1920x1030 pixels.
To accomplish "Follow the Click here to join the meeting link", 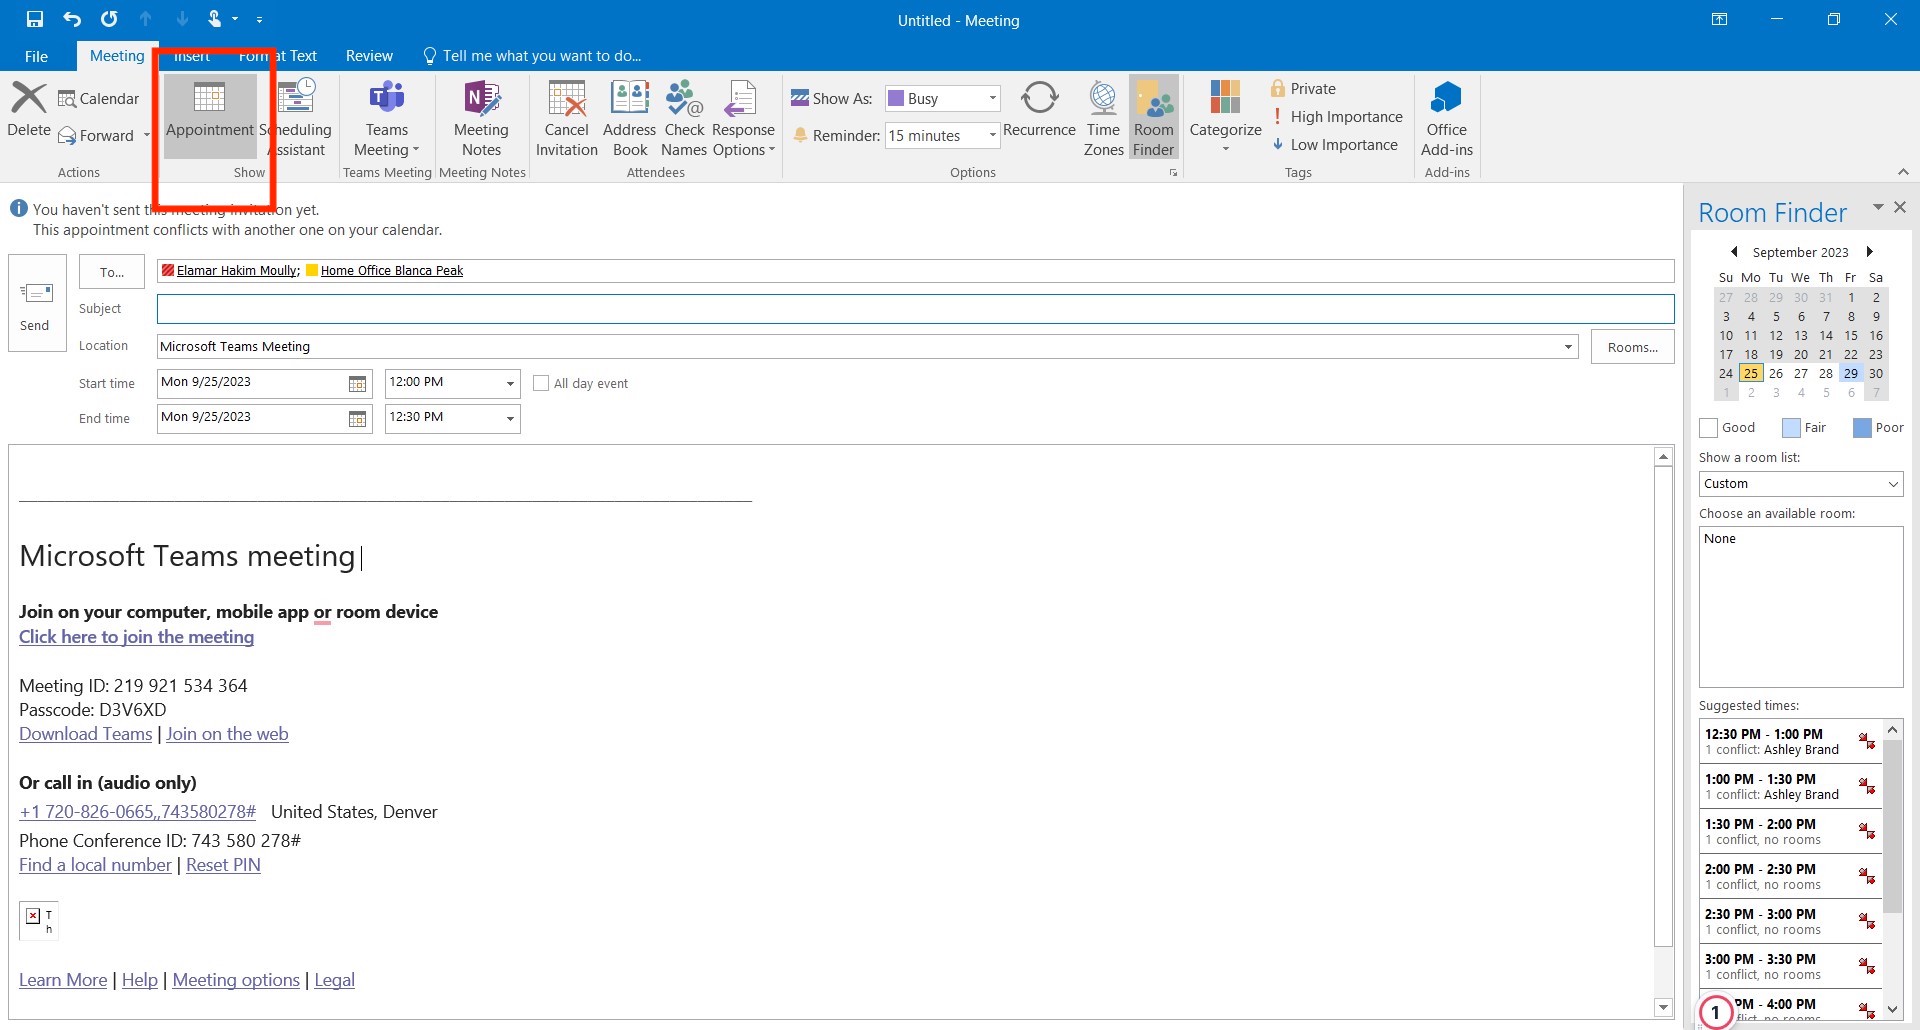I will click(x=136, y=637).
